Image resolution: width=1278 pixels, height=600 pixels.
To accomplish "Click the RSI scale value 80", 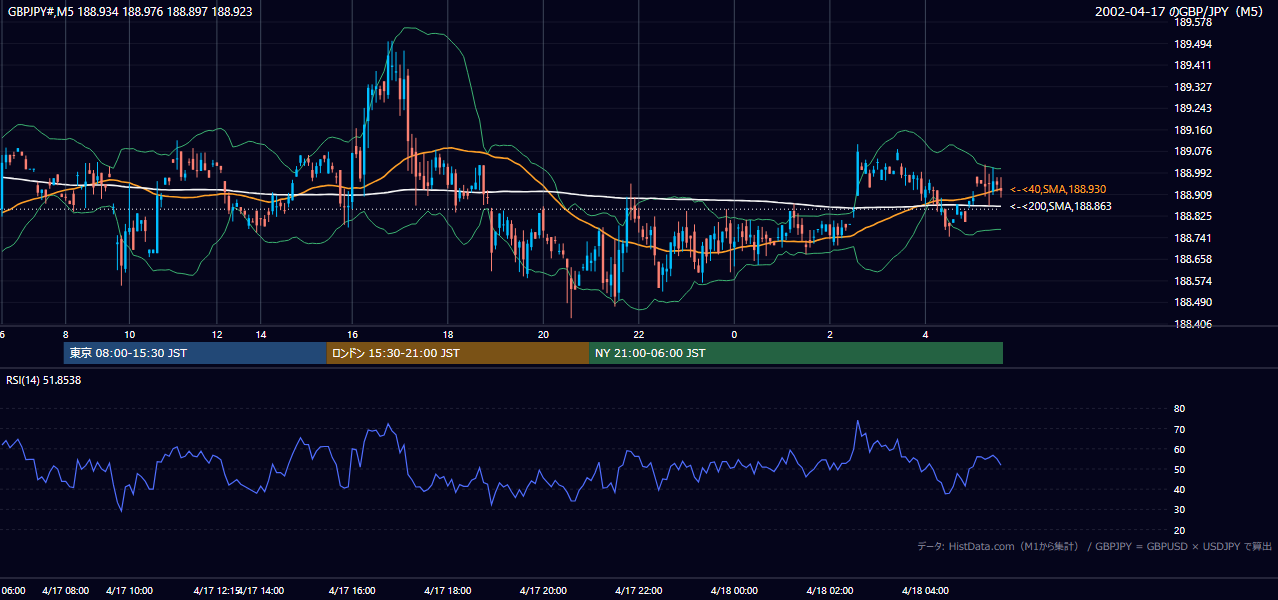I will [x=1179, y=409].
